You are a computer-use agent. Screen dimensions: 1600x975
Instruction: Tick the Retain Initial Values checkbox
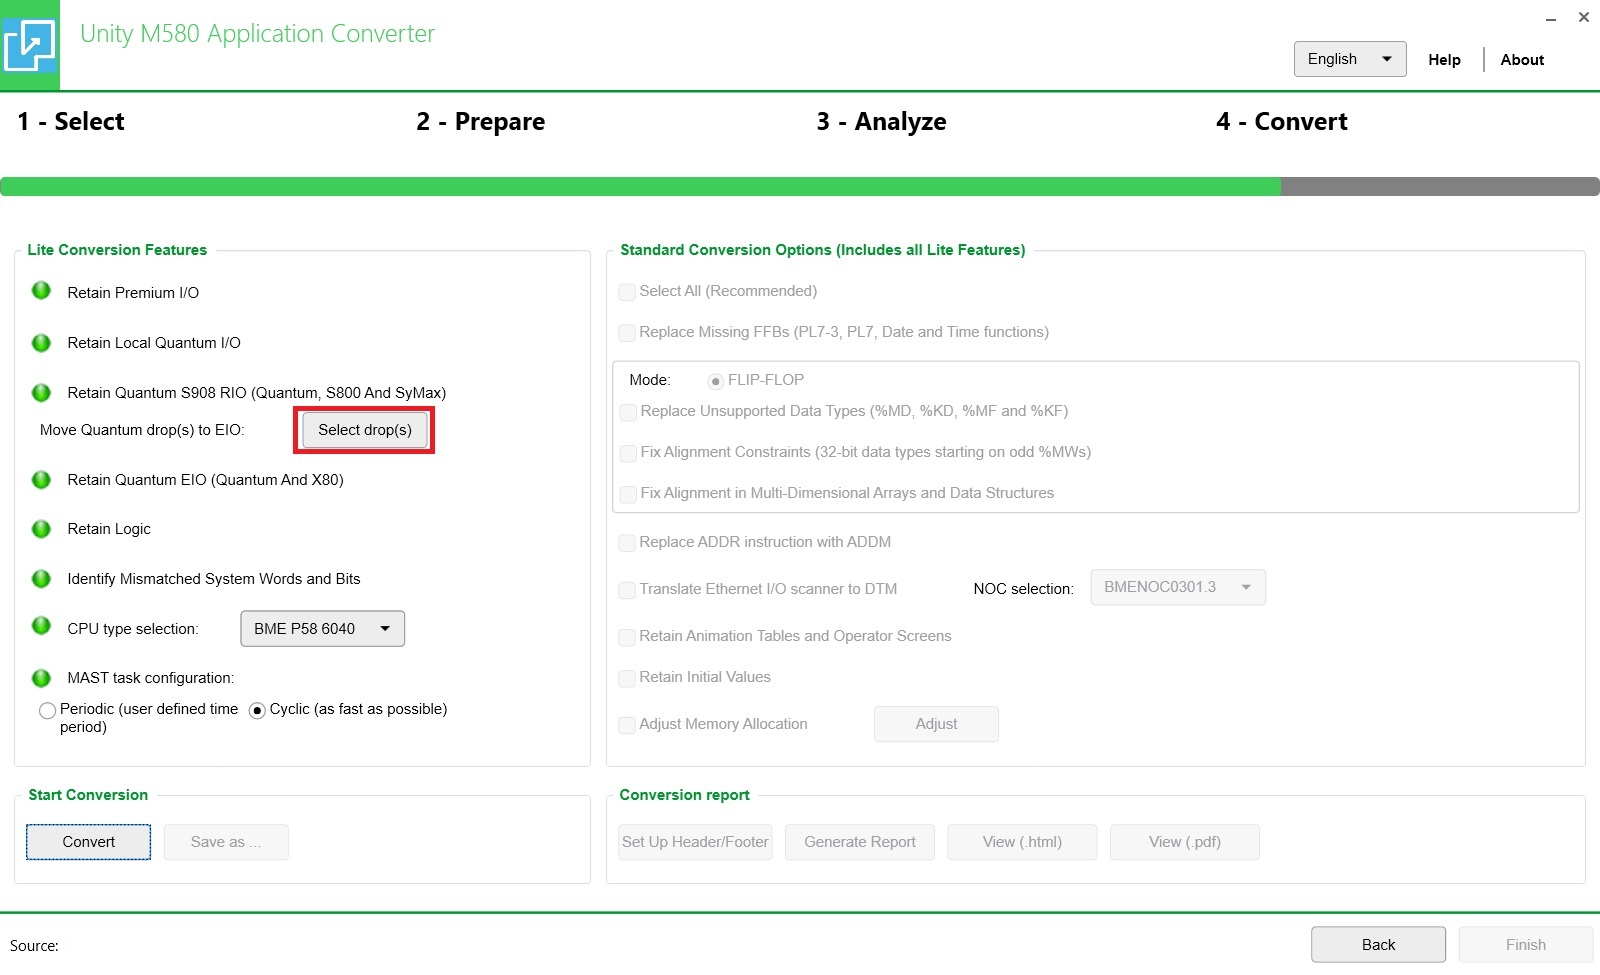click(627, 678)
